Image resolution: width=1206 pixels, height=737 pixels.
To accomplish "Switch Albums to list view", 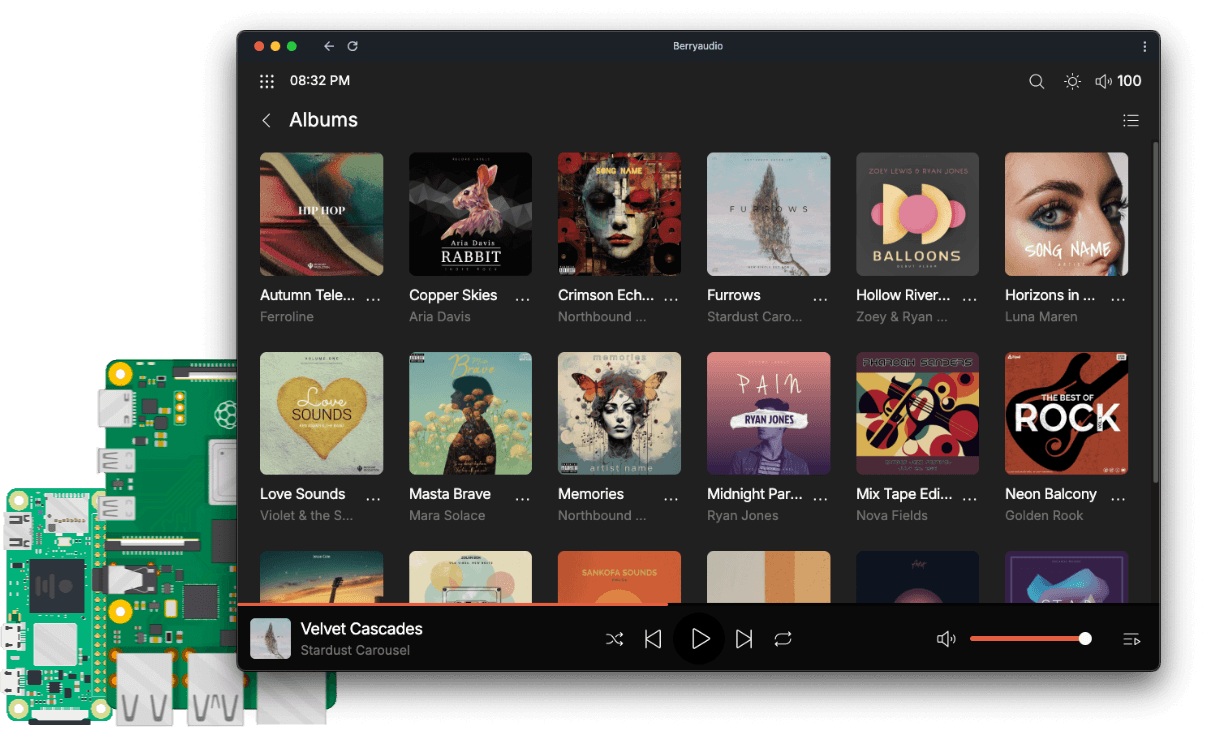I will [1131, 119].
